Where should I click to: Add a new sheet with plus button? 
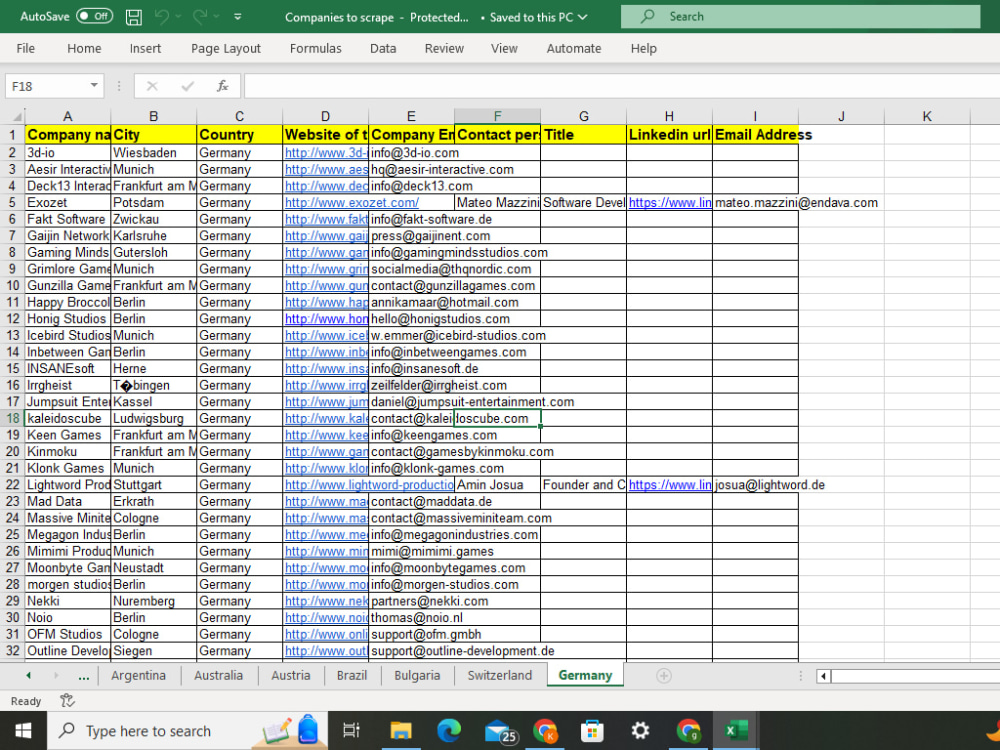(x=664, y=675)
